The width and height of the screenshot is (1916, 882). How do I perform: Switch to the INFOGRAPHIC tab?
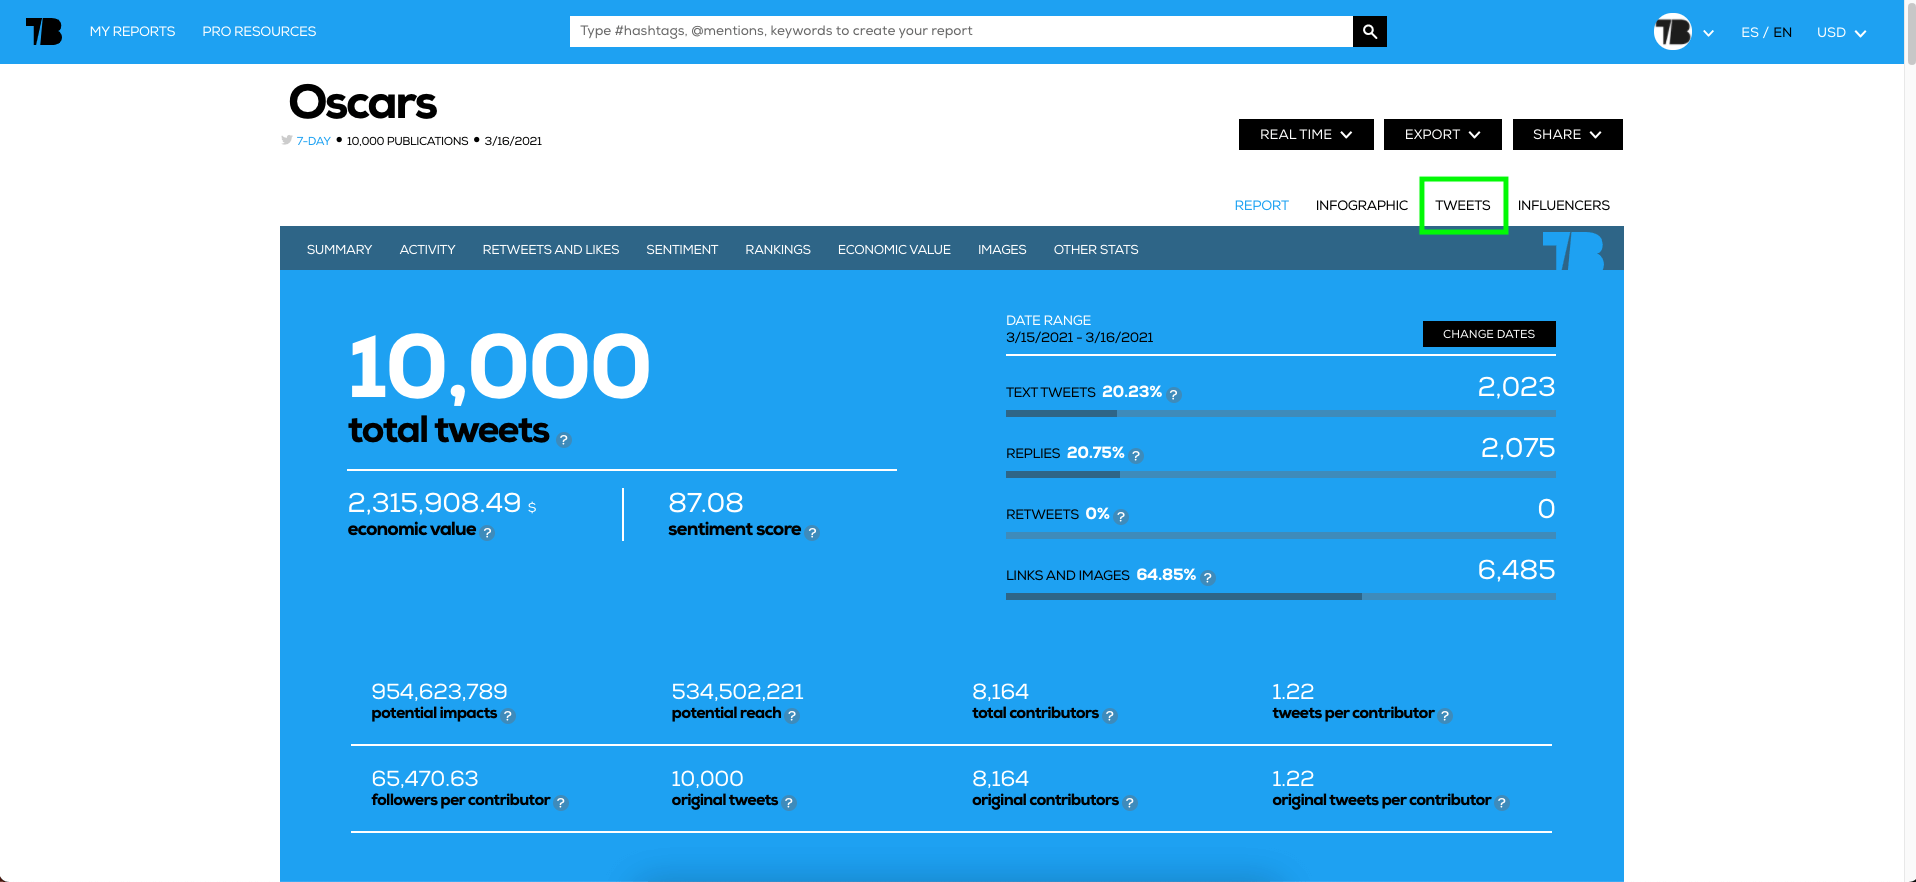pos(1361,205)
